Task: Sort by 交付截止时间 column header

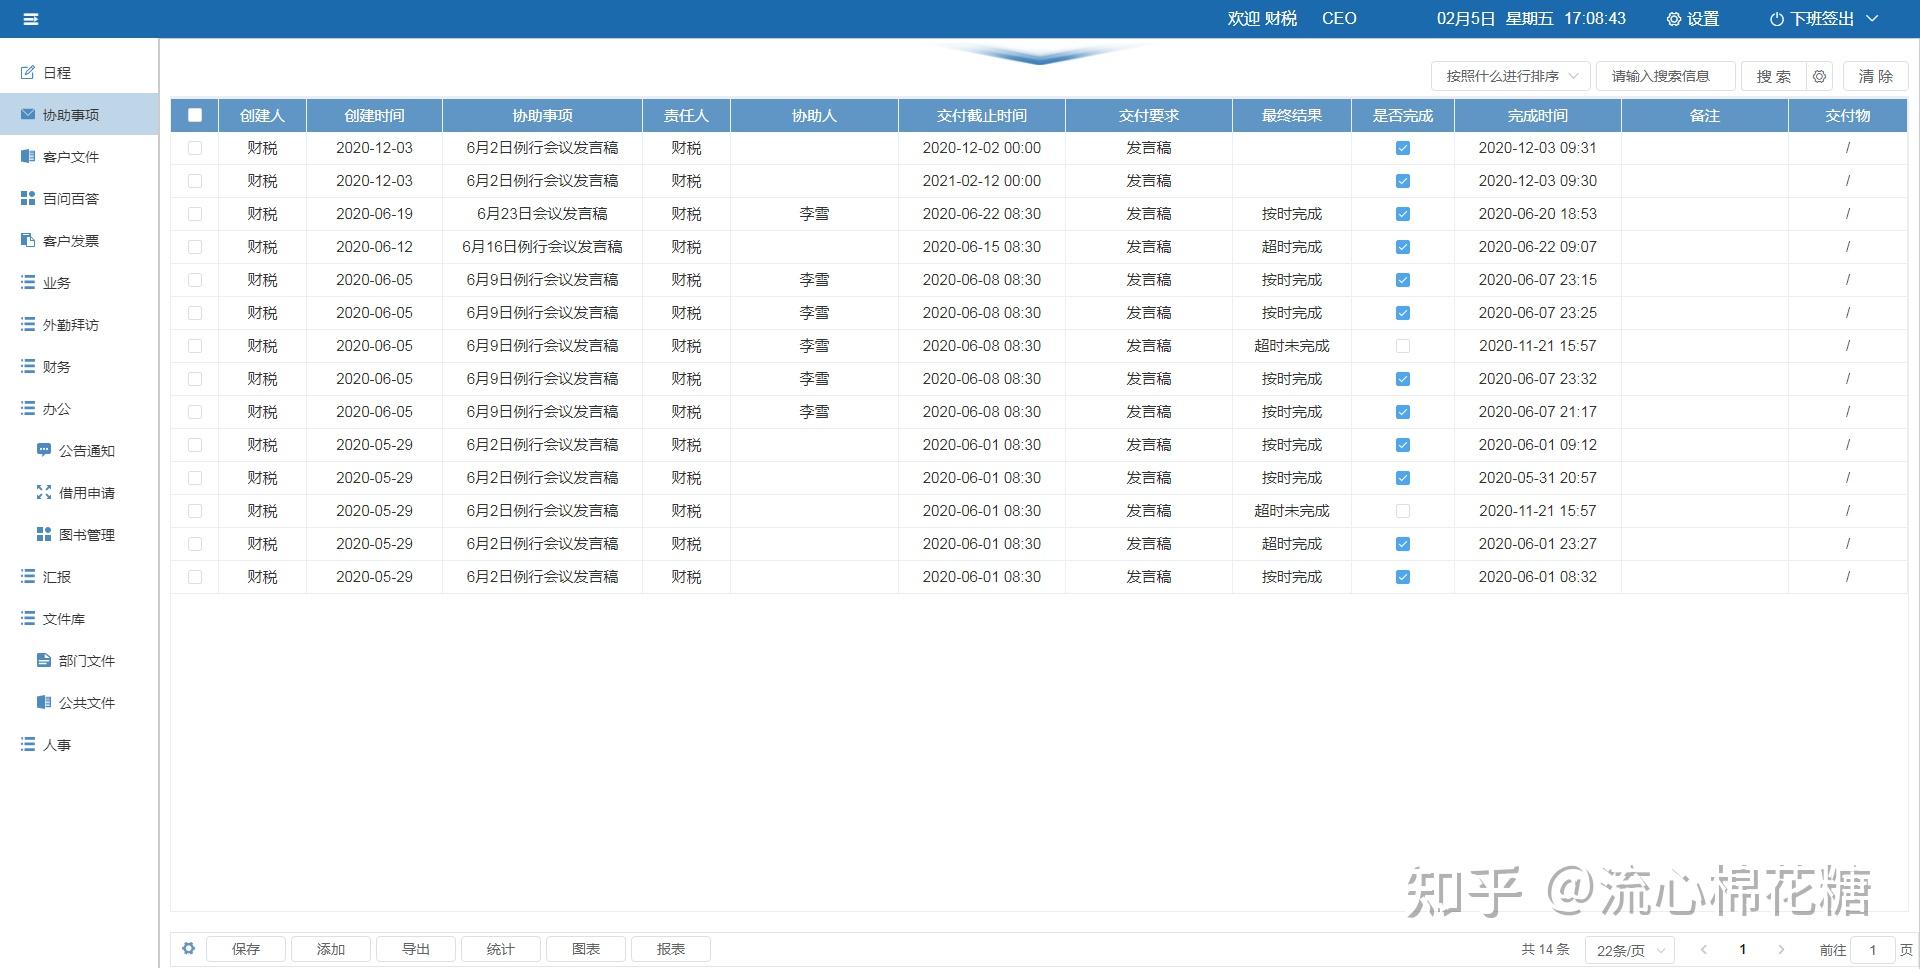Action: [982, 115]
